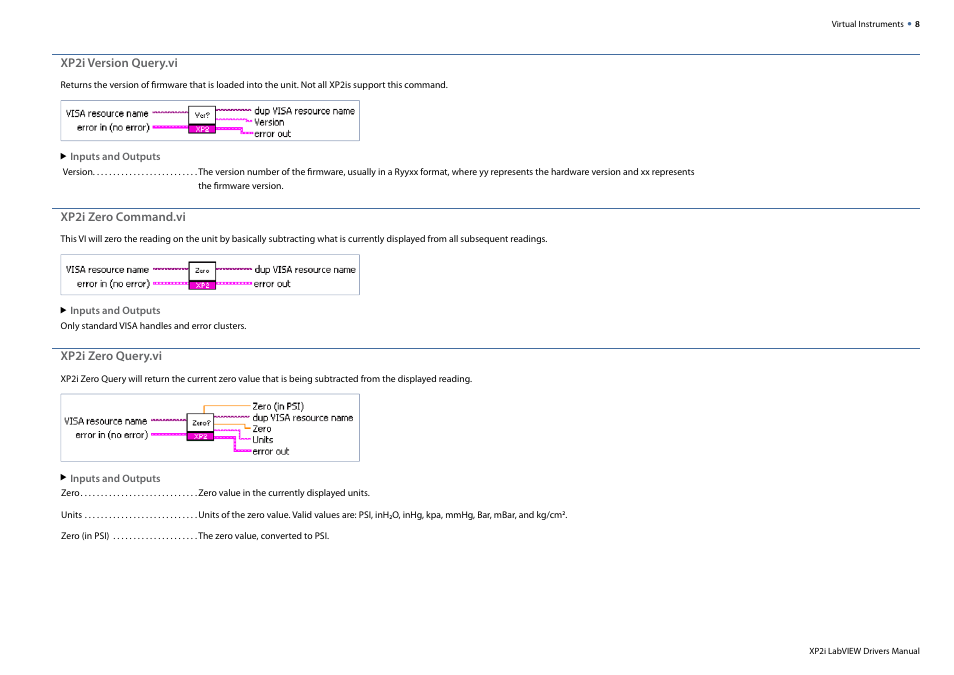Click the Ver? XP2 VI icon
This screenshot has width=954, height=675.
coord(202,120)
